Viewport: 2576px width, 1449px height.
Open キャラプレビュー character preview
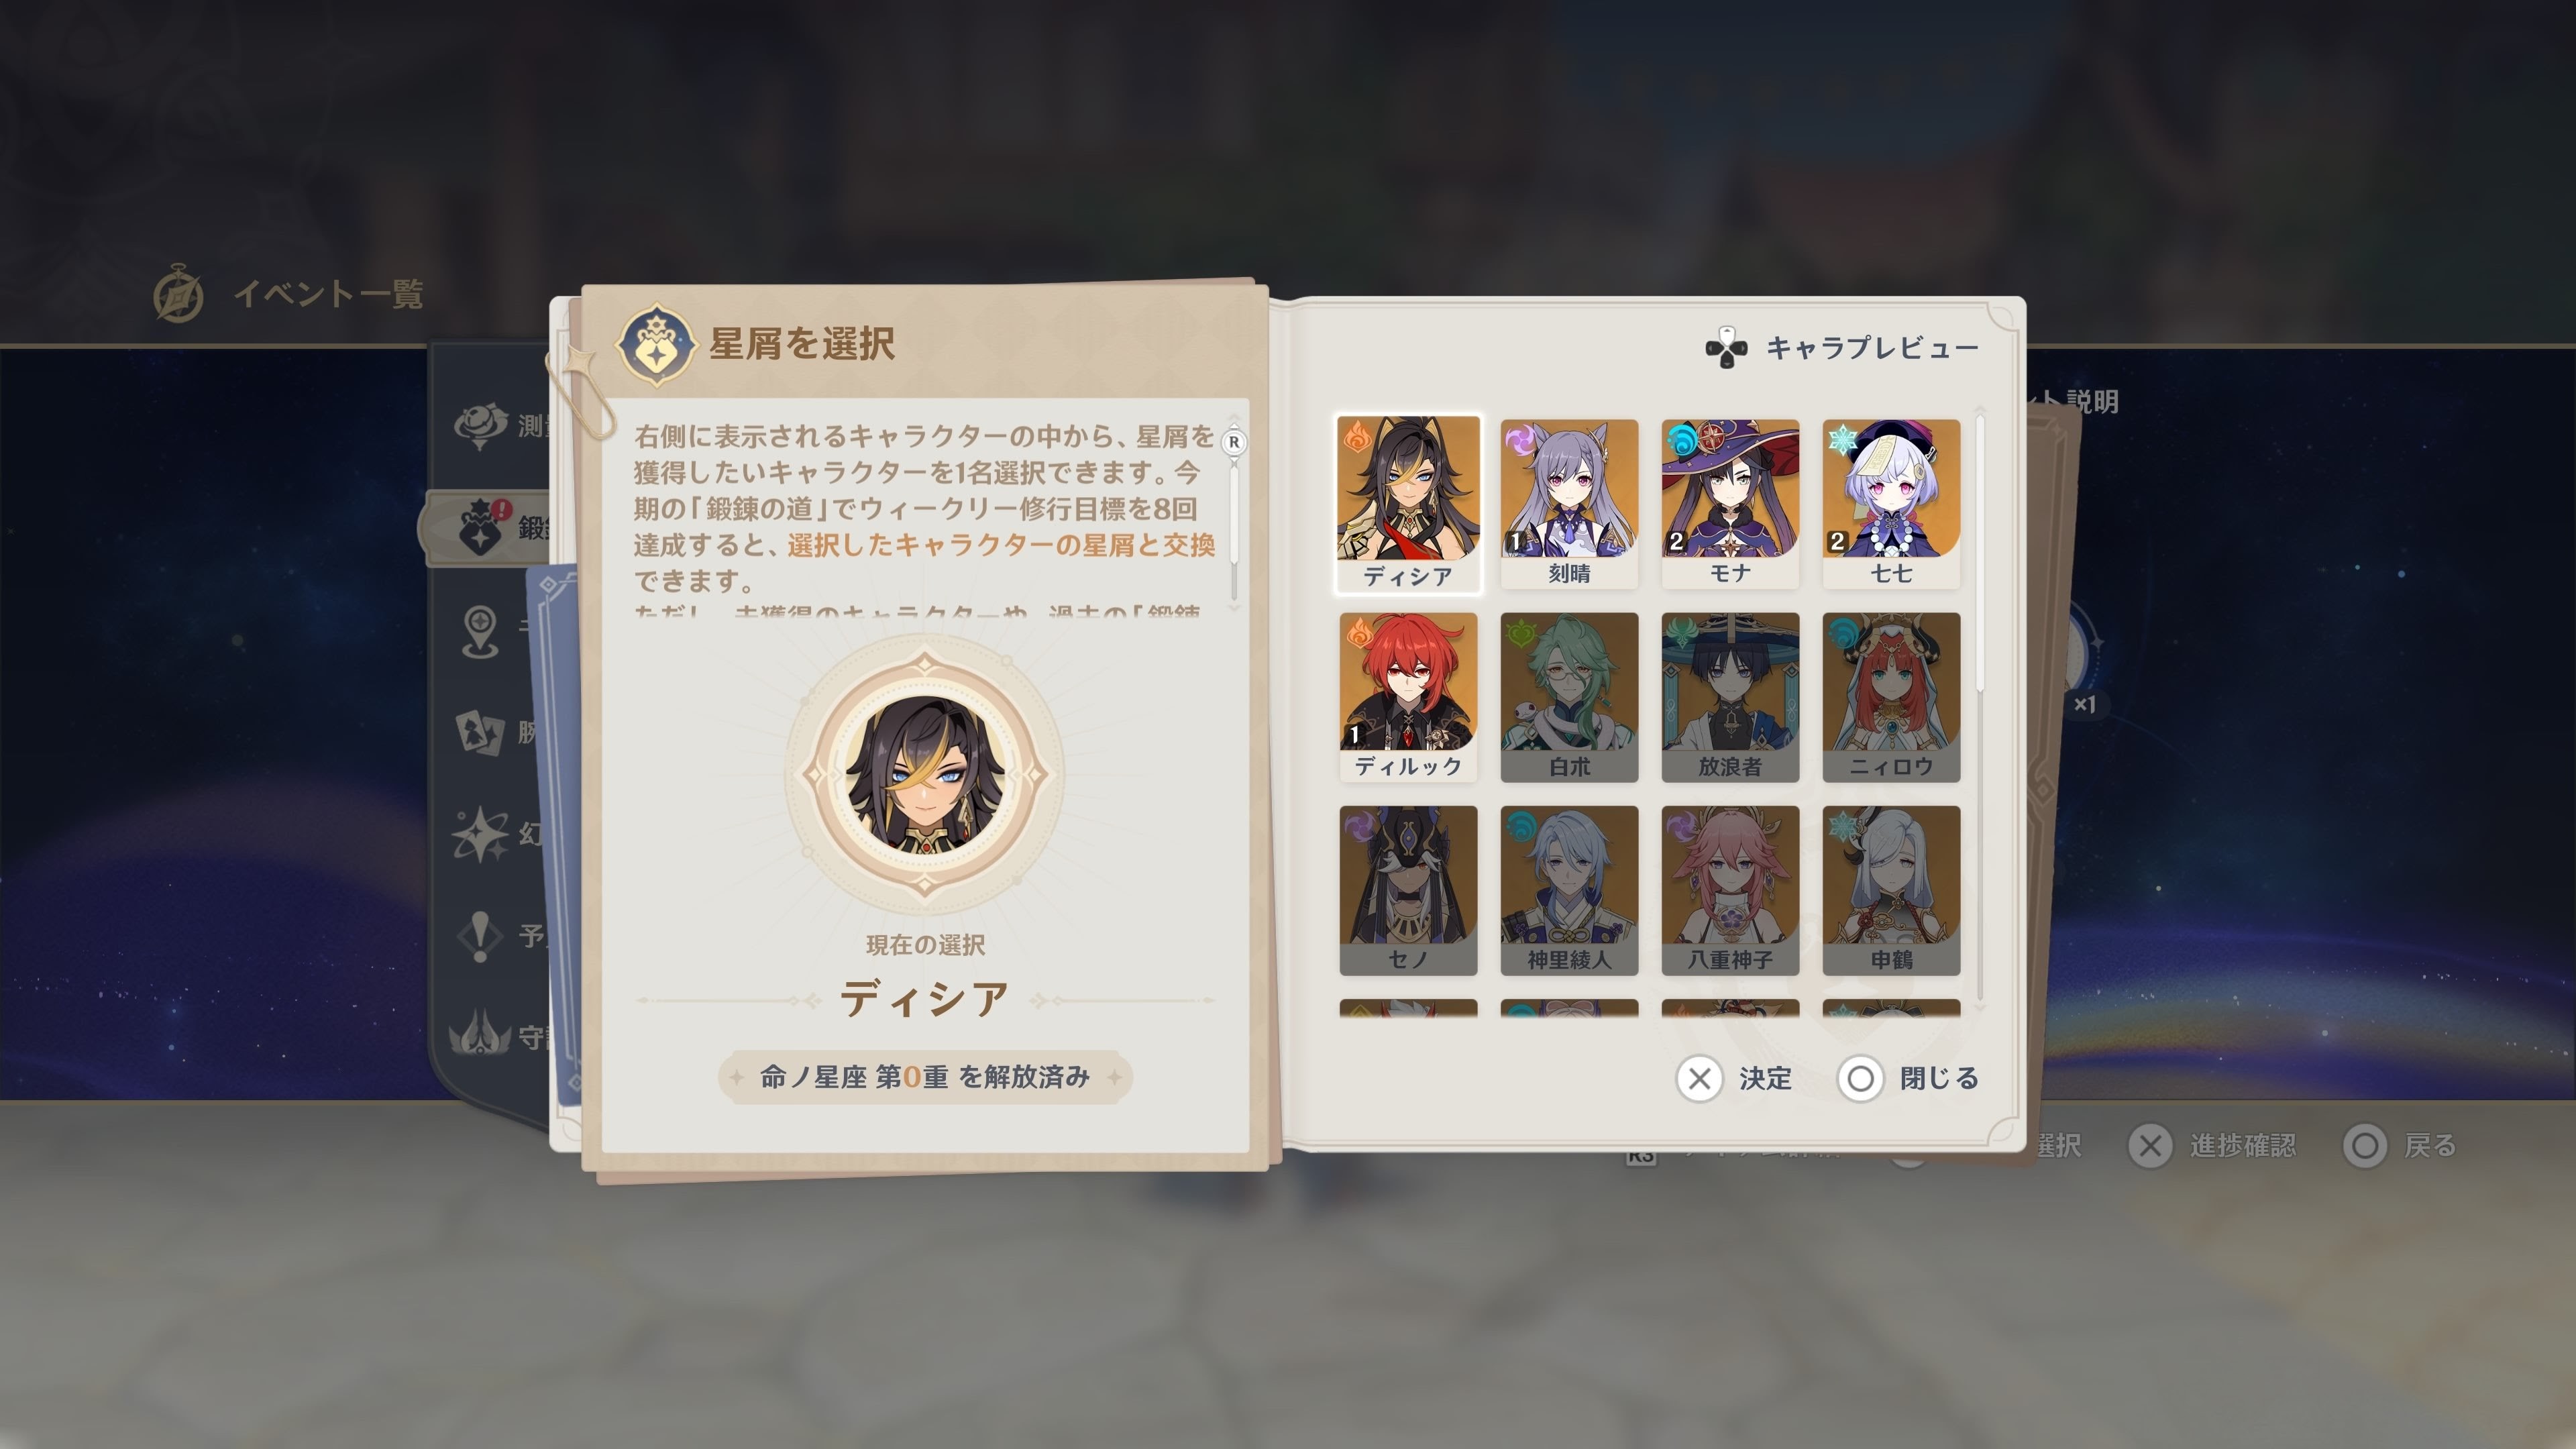pyautogui.click(x=1842, y=348)
